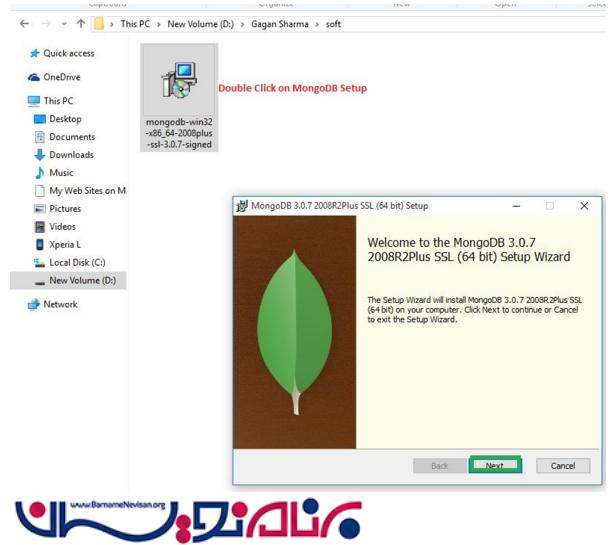The height and width of the screenshot is (545, 611).
Task: Close the MongoDB Setup dialog
Action: (x=584, y=206)
